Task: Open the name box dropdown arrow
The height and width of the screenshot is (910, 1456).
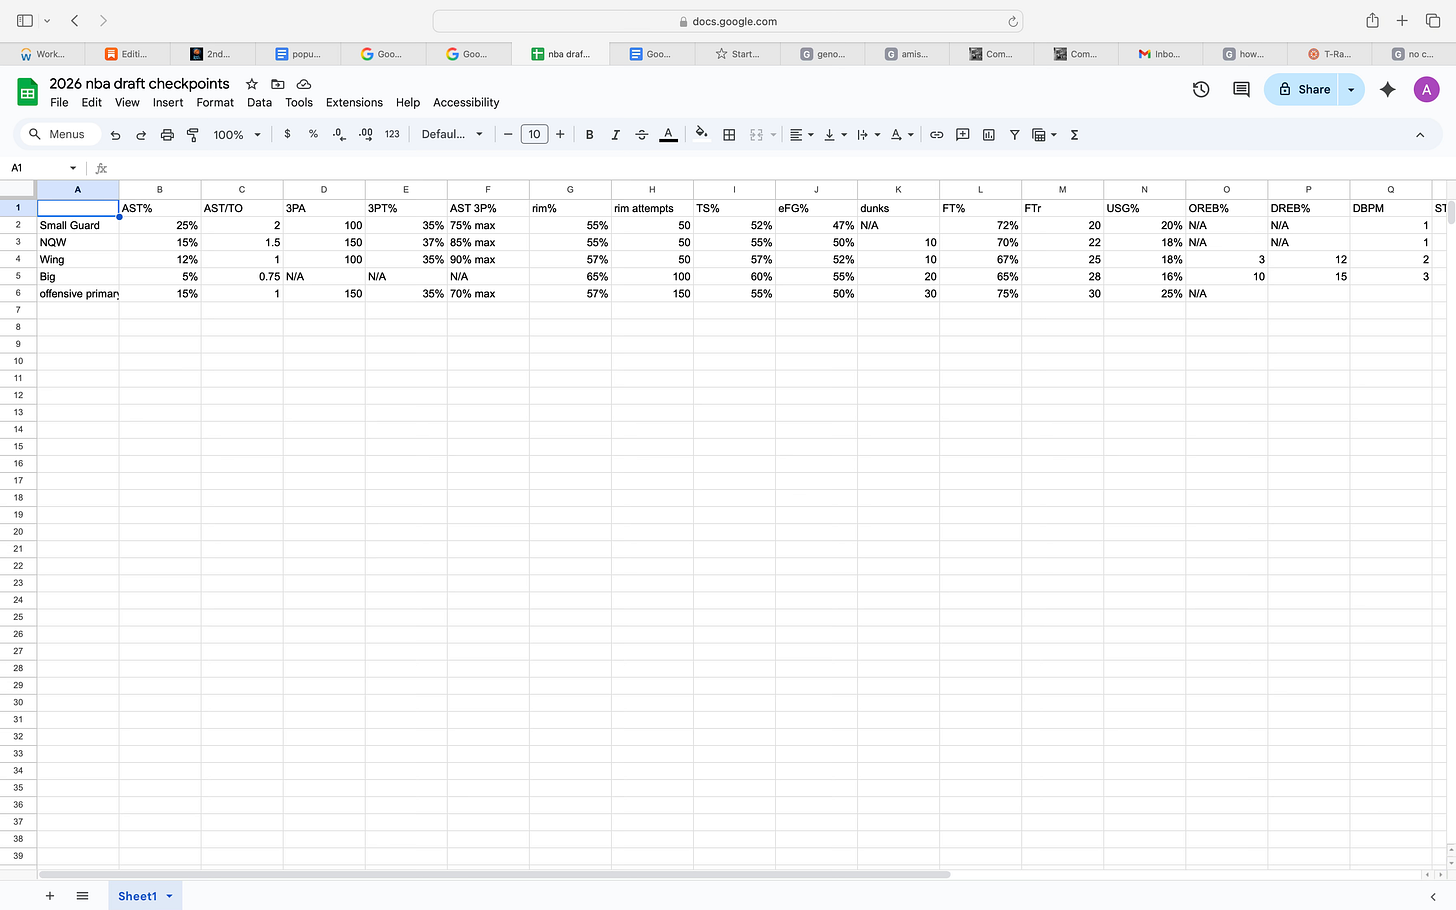Action: point(73,168)
